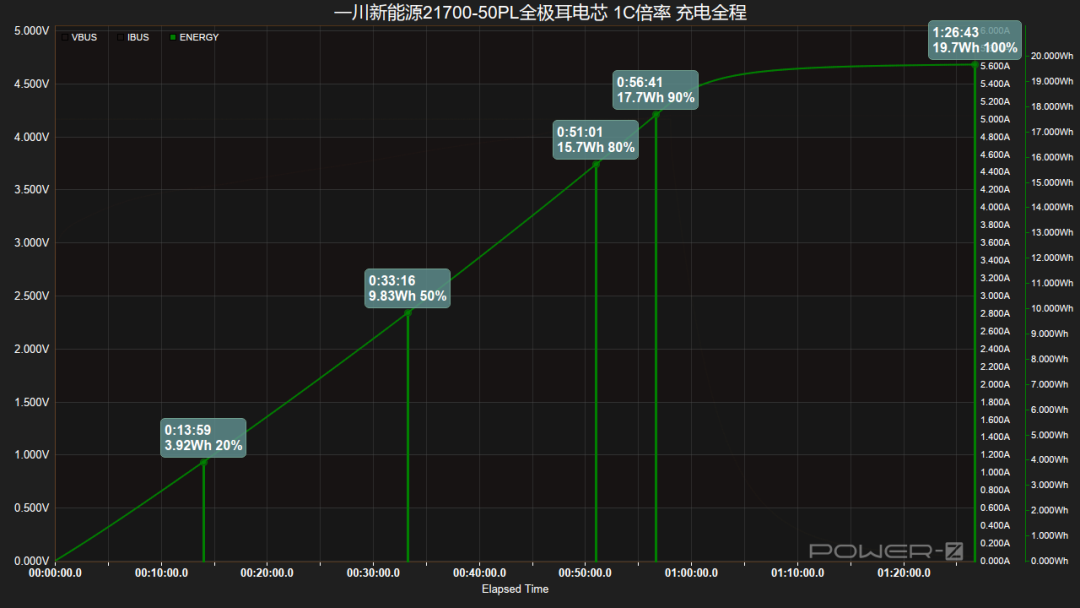Click the "3.500V" voltage axis label
The image size is (1080, 608).
coord(32,189)
